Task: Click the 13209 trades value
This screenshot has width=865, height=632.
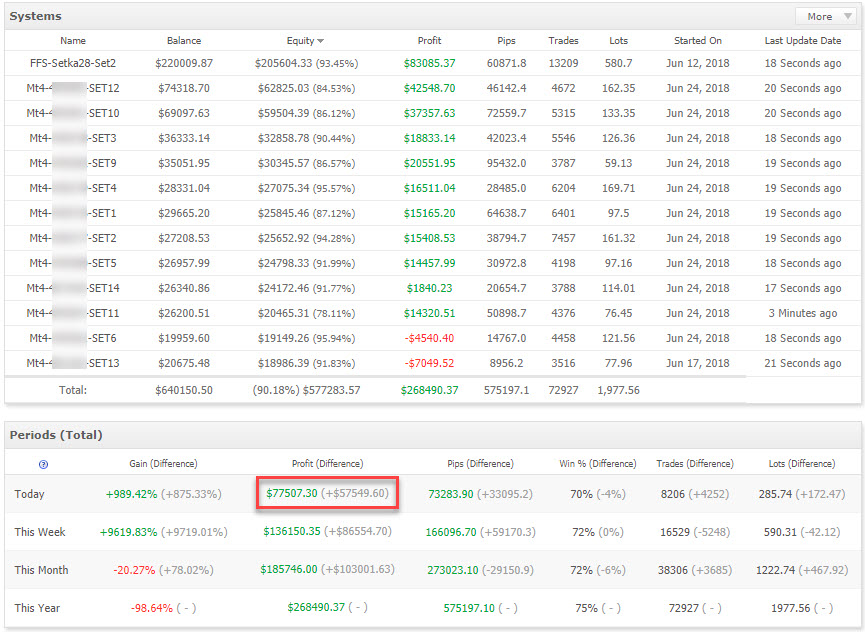Action: [x=563, y=63]
